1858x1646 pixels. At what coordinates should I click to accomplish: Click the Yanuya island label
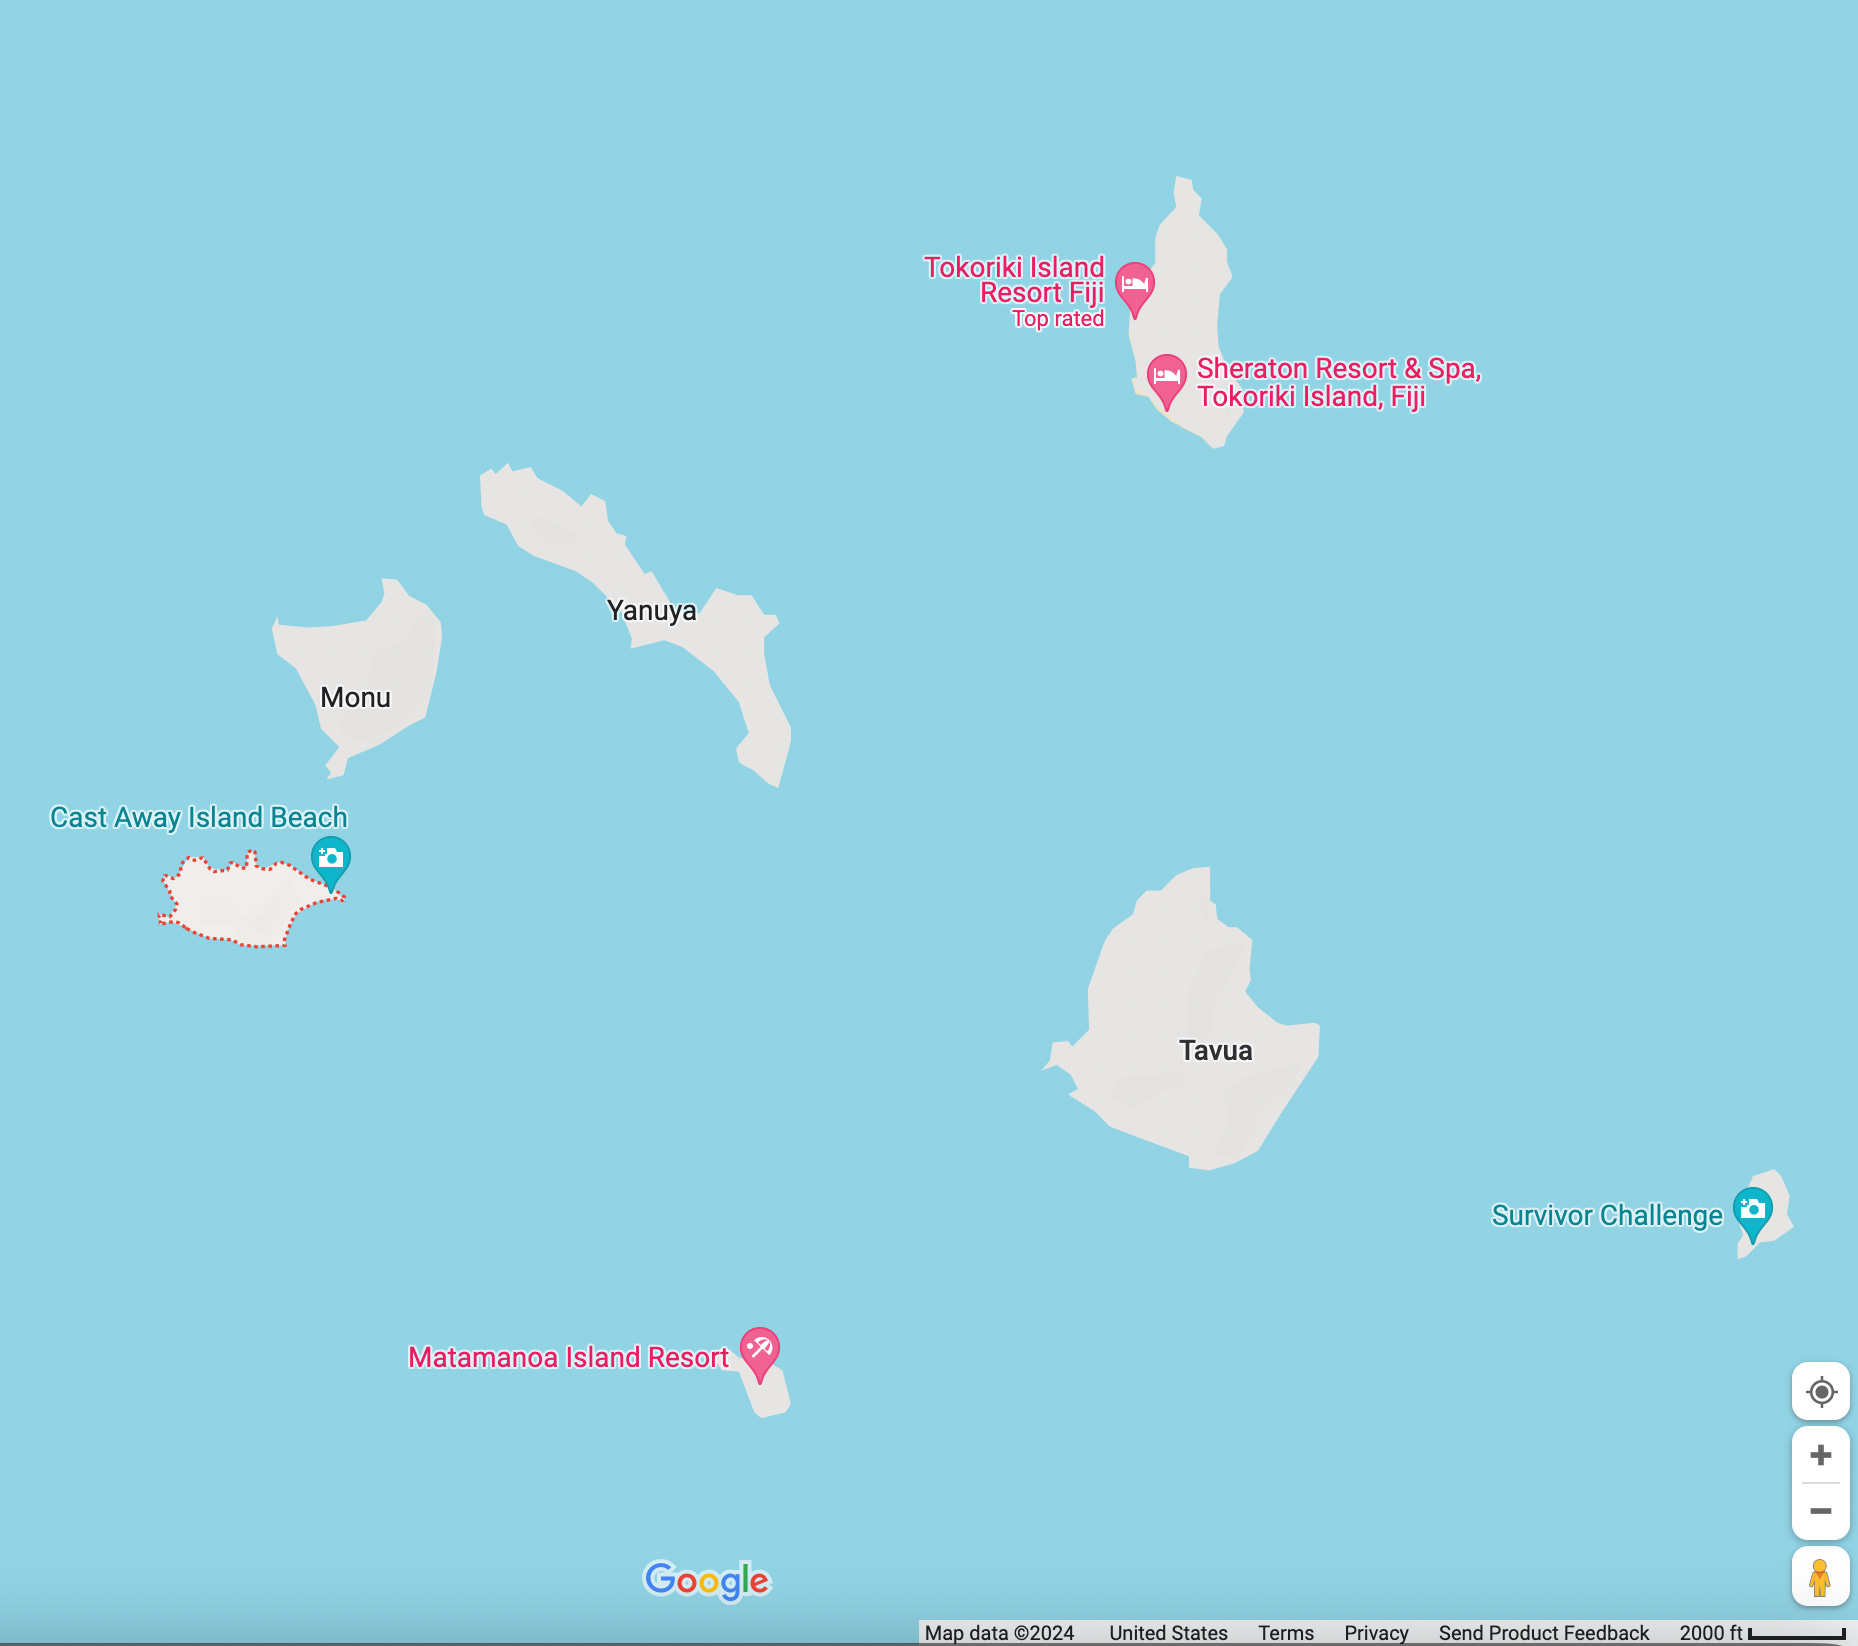[x=651, y=610]
